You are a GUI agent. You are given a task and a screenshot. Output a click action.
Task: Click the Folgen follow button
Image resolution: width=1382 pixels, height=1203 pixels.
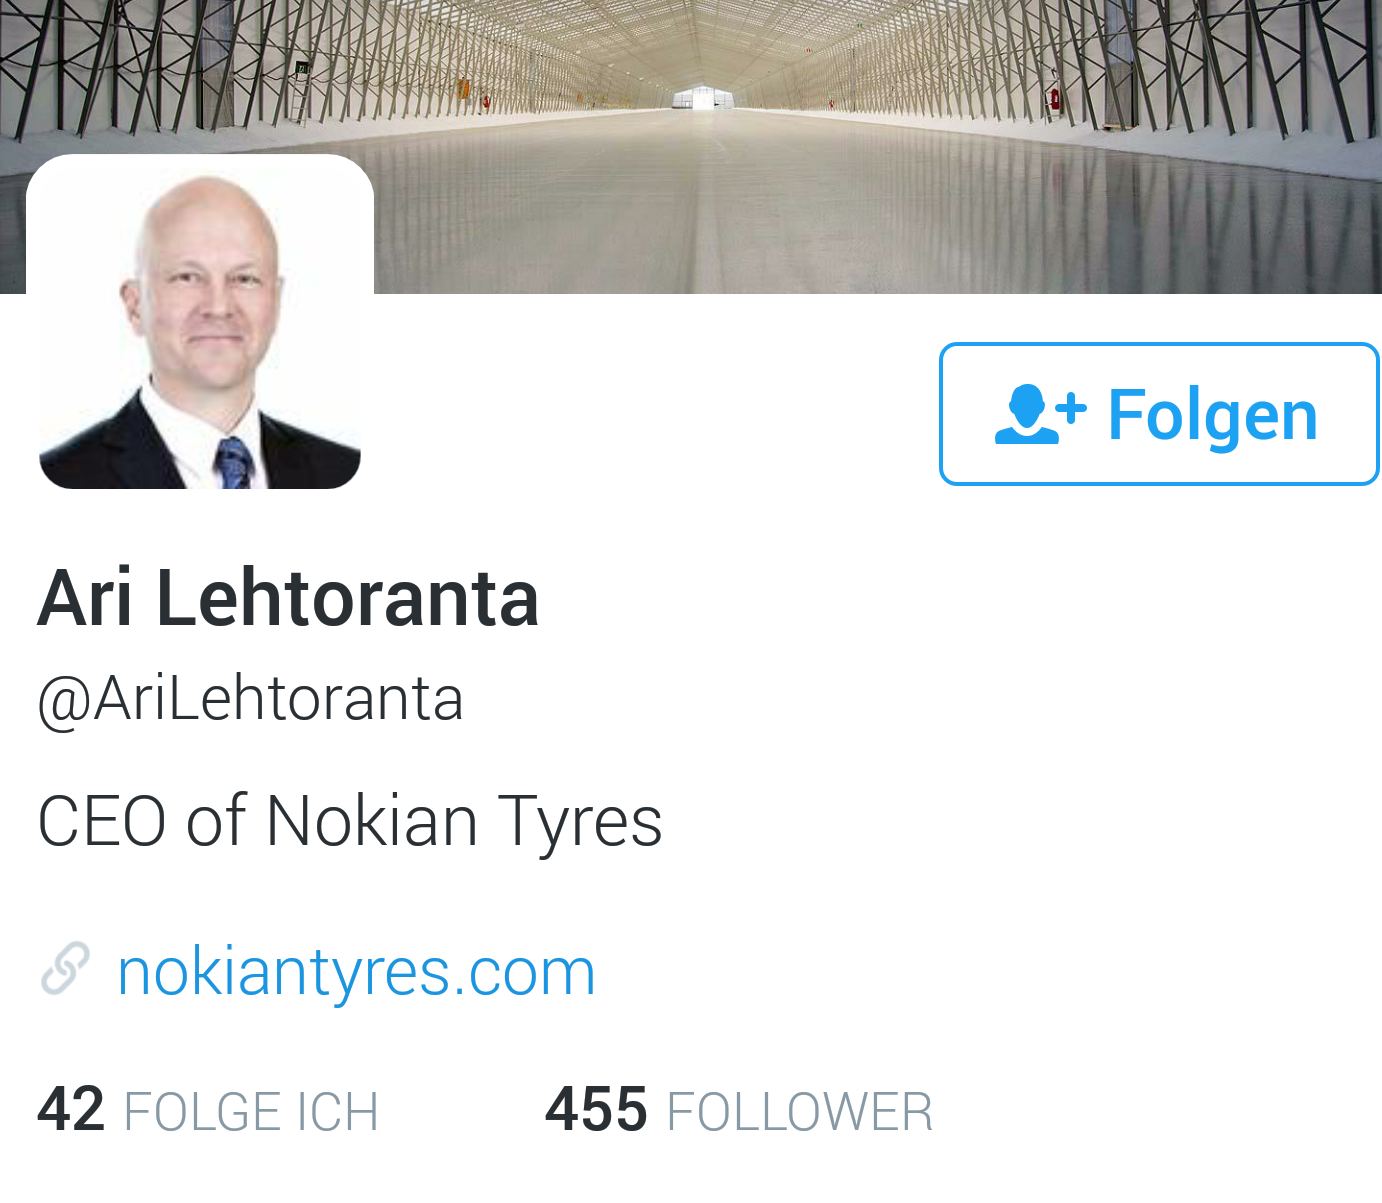click(1159, 414)
